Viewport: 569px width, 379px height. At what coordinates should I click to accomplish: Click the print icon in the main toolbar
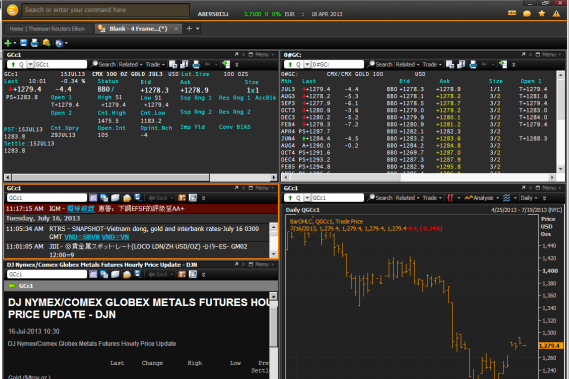click(x=35, y=43)
